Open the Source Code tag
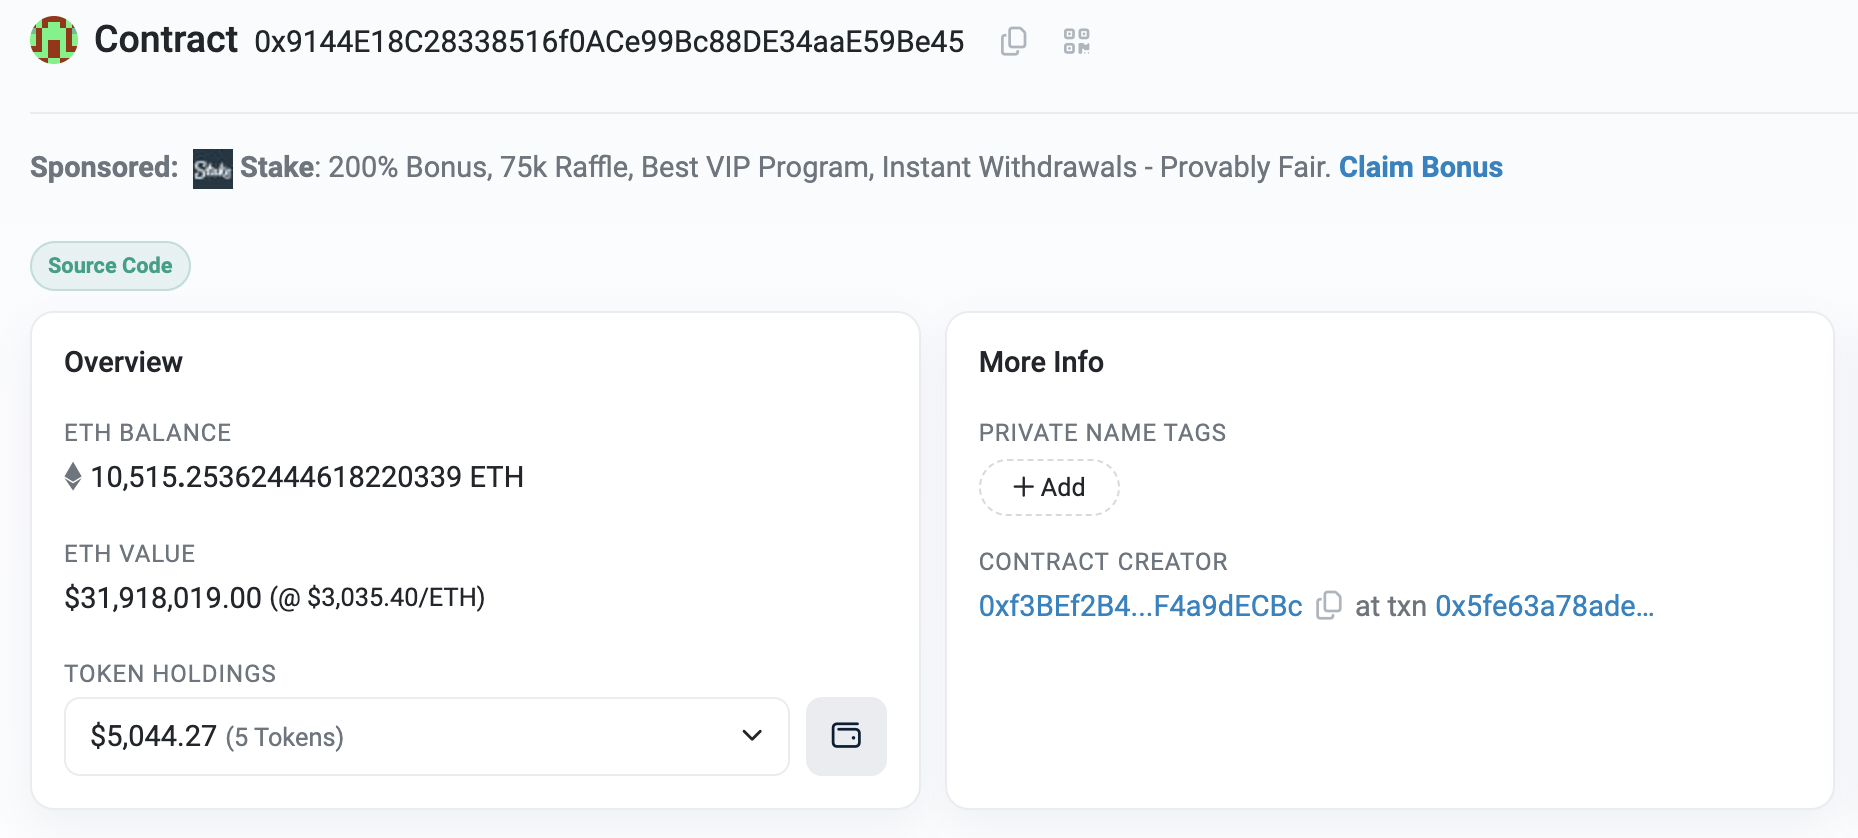This screenshot has height=838, width=1858. 110,266
